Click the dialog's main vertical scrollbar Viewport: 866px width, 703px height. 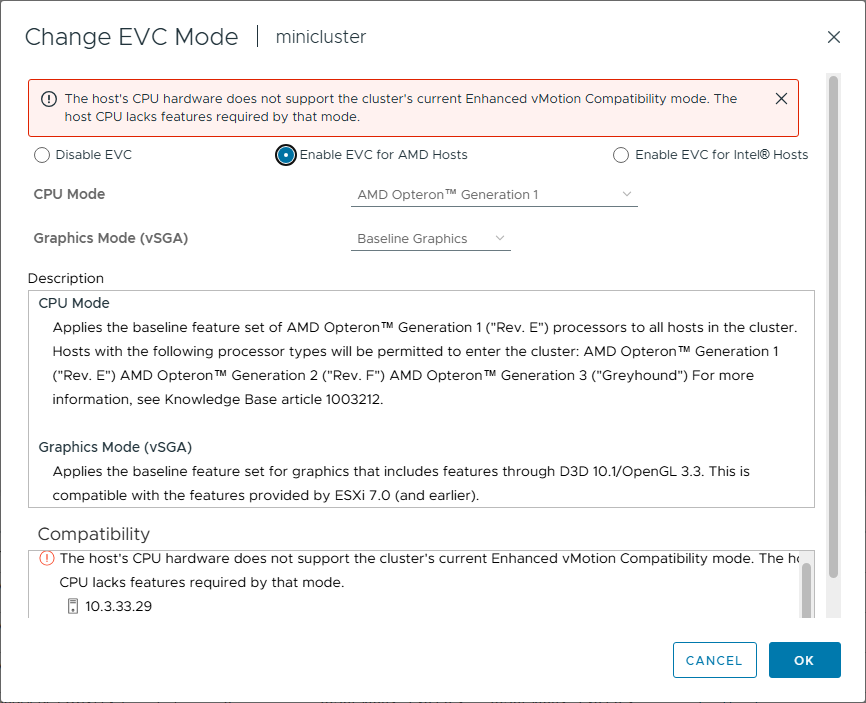[x=834, y=300]
